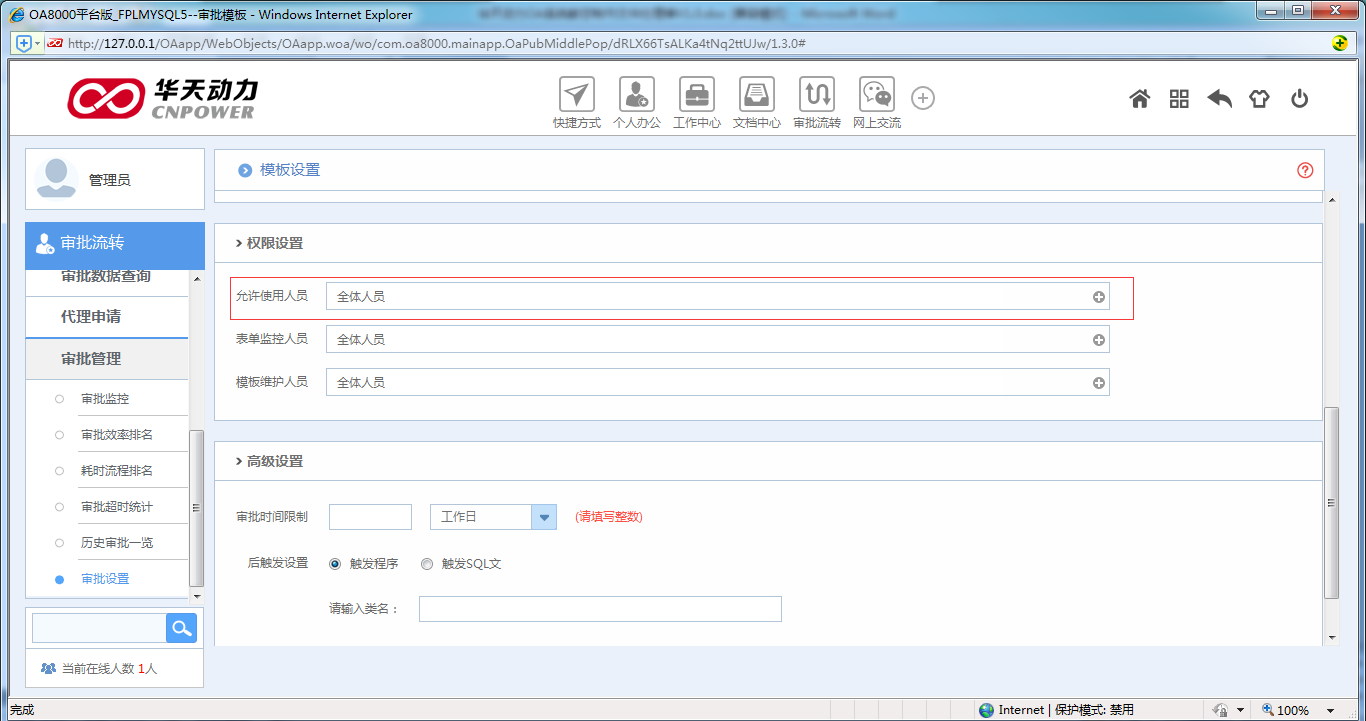Open the 文档中心 document center icon

click(756, 96)
